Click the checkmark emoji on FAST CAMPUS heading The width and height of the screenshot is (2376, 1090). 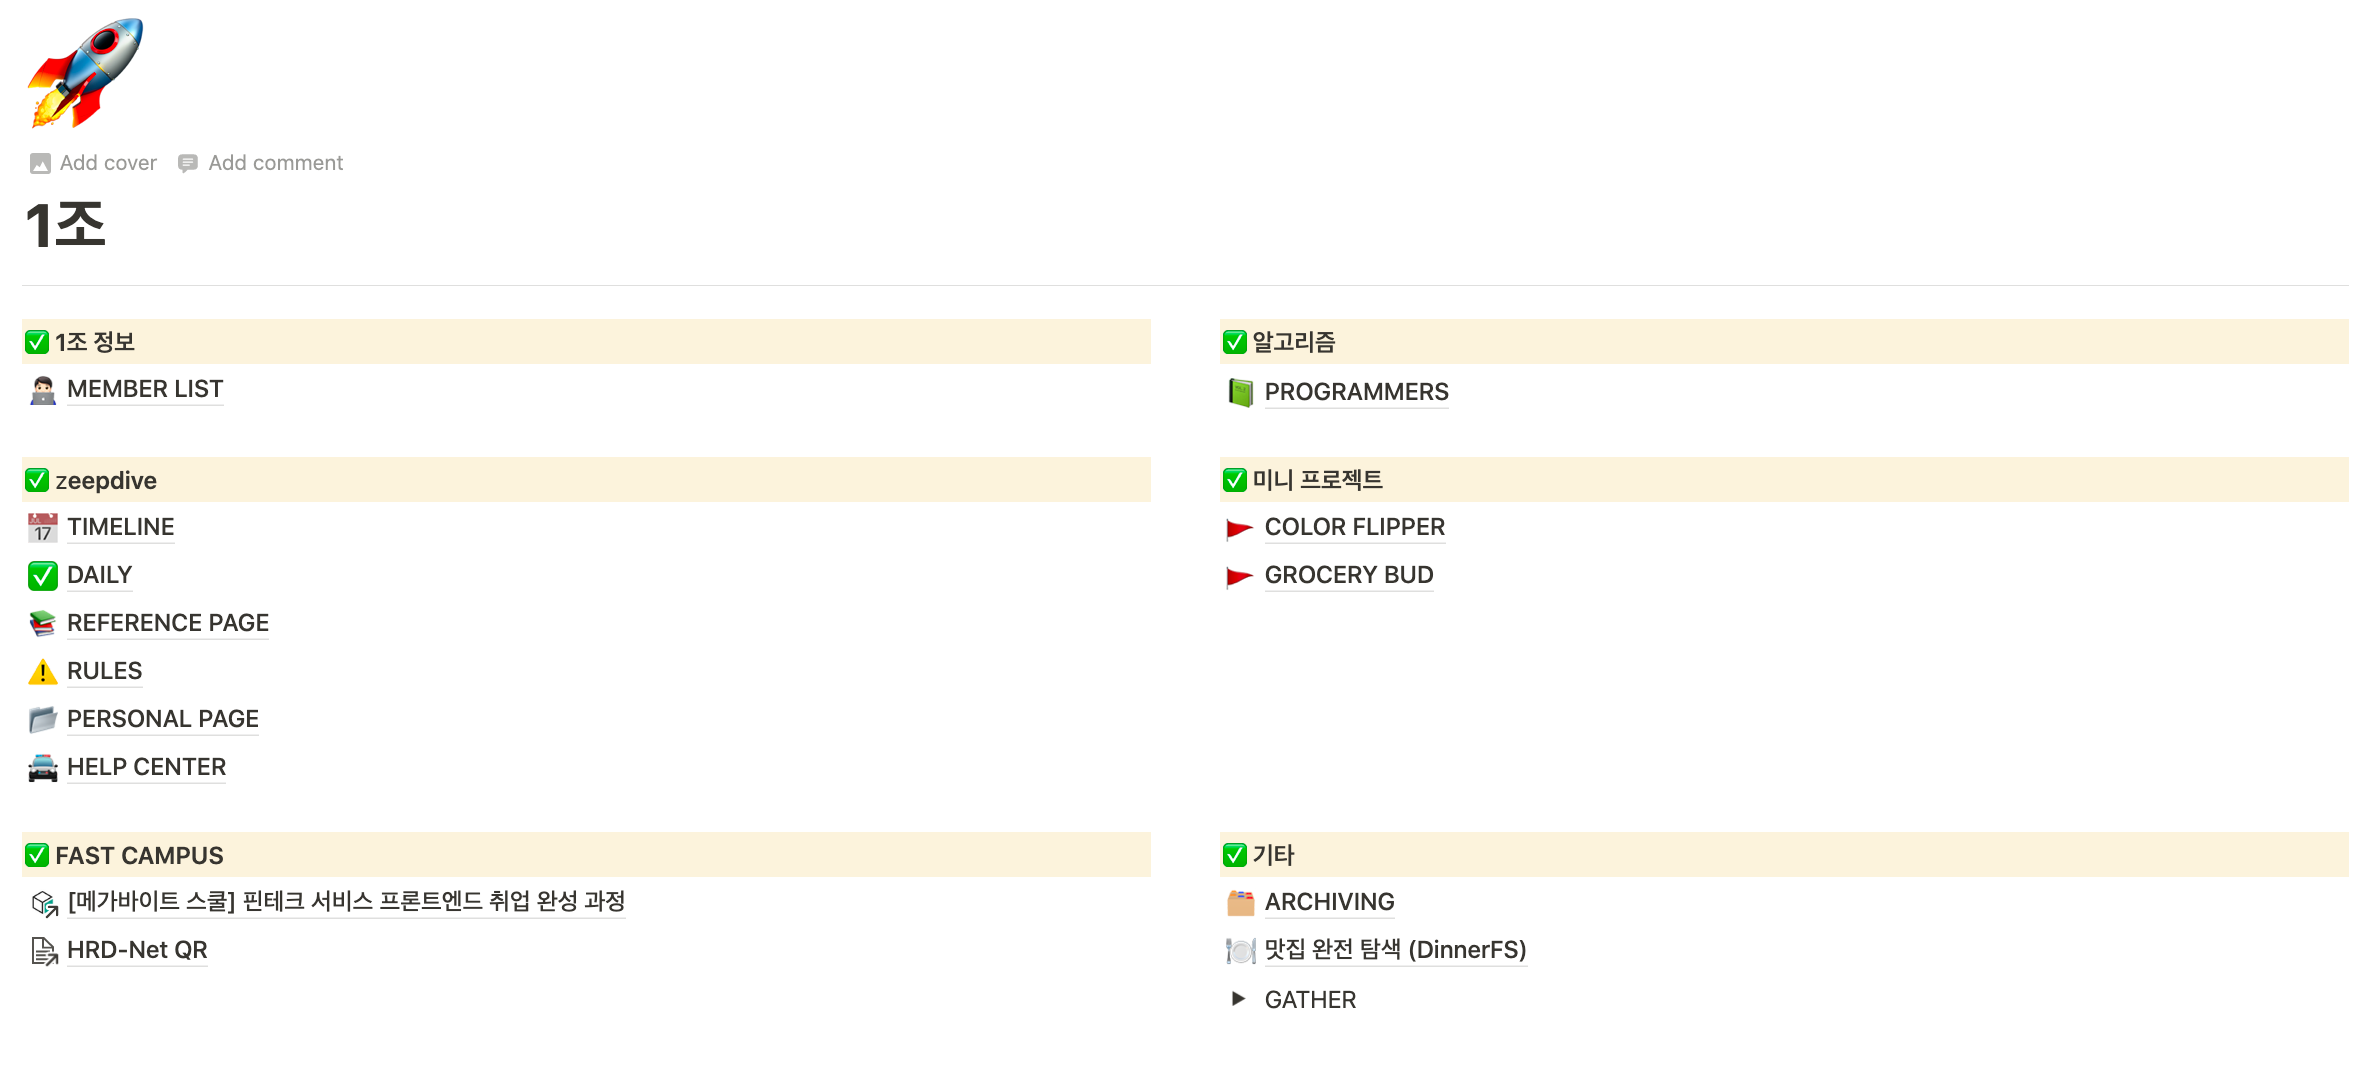click(37, 856)
